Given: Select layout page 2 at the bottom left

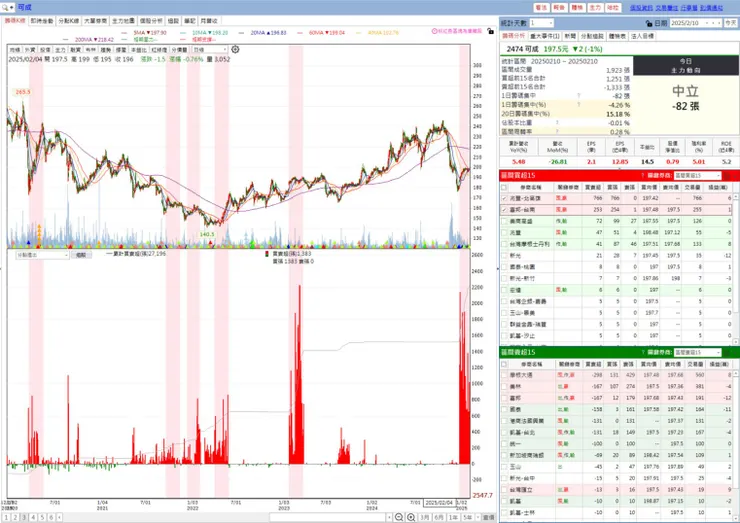Looking at the screenshot, I should pyautogui.click(x=15, y=518).
